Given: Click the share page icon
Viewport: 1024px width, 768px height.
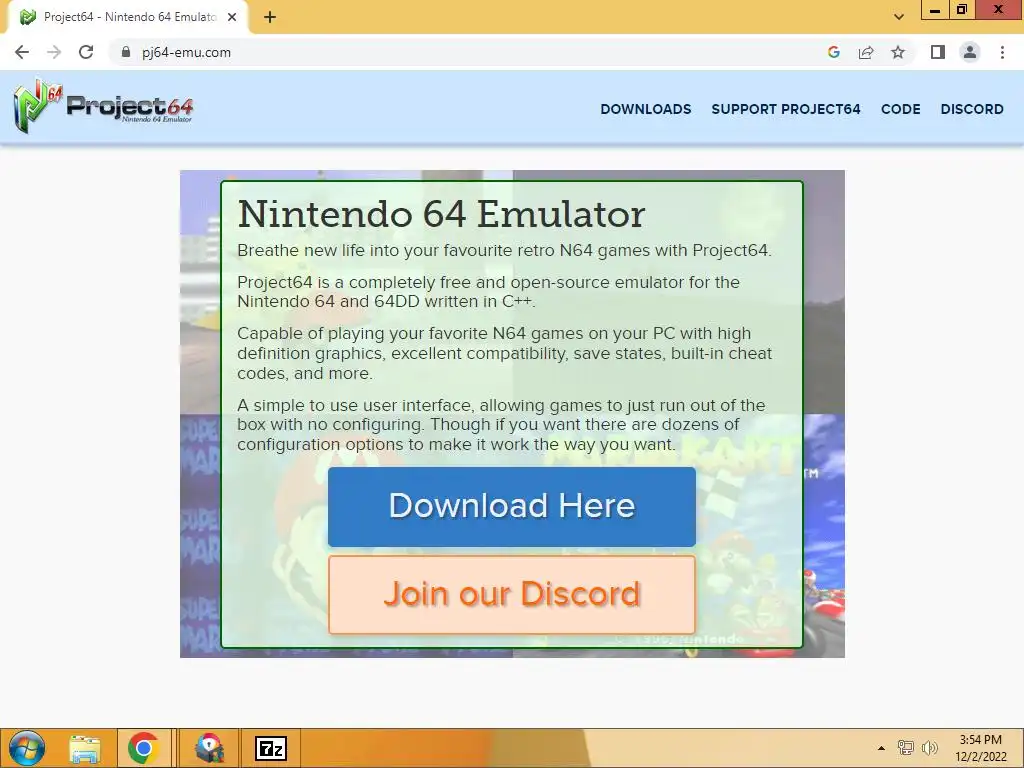Looking at the screenshot, I should click(x=866, y=52).
